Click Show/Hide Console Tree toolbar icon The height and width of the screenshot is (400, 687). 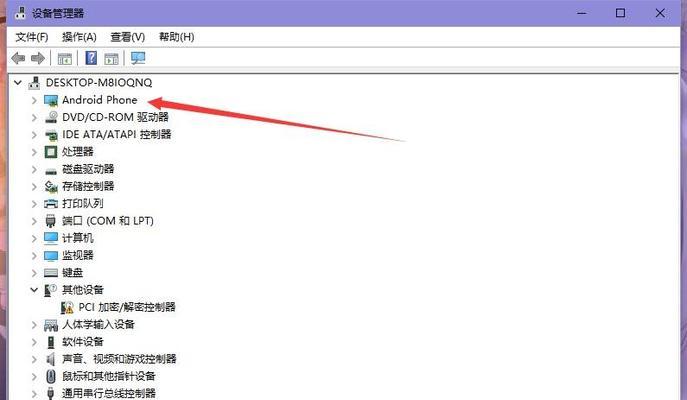click(65, 58)
